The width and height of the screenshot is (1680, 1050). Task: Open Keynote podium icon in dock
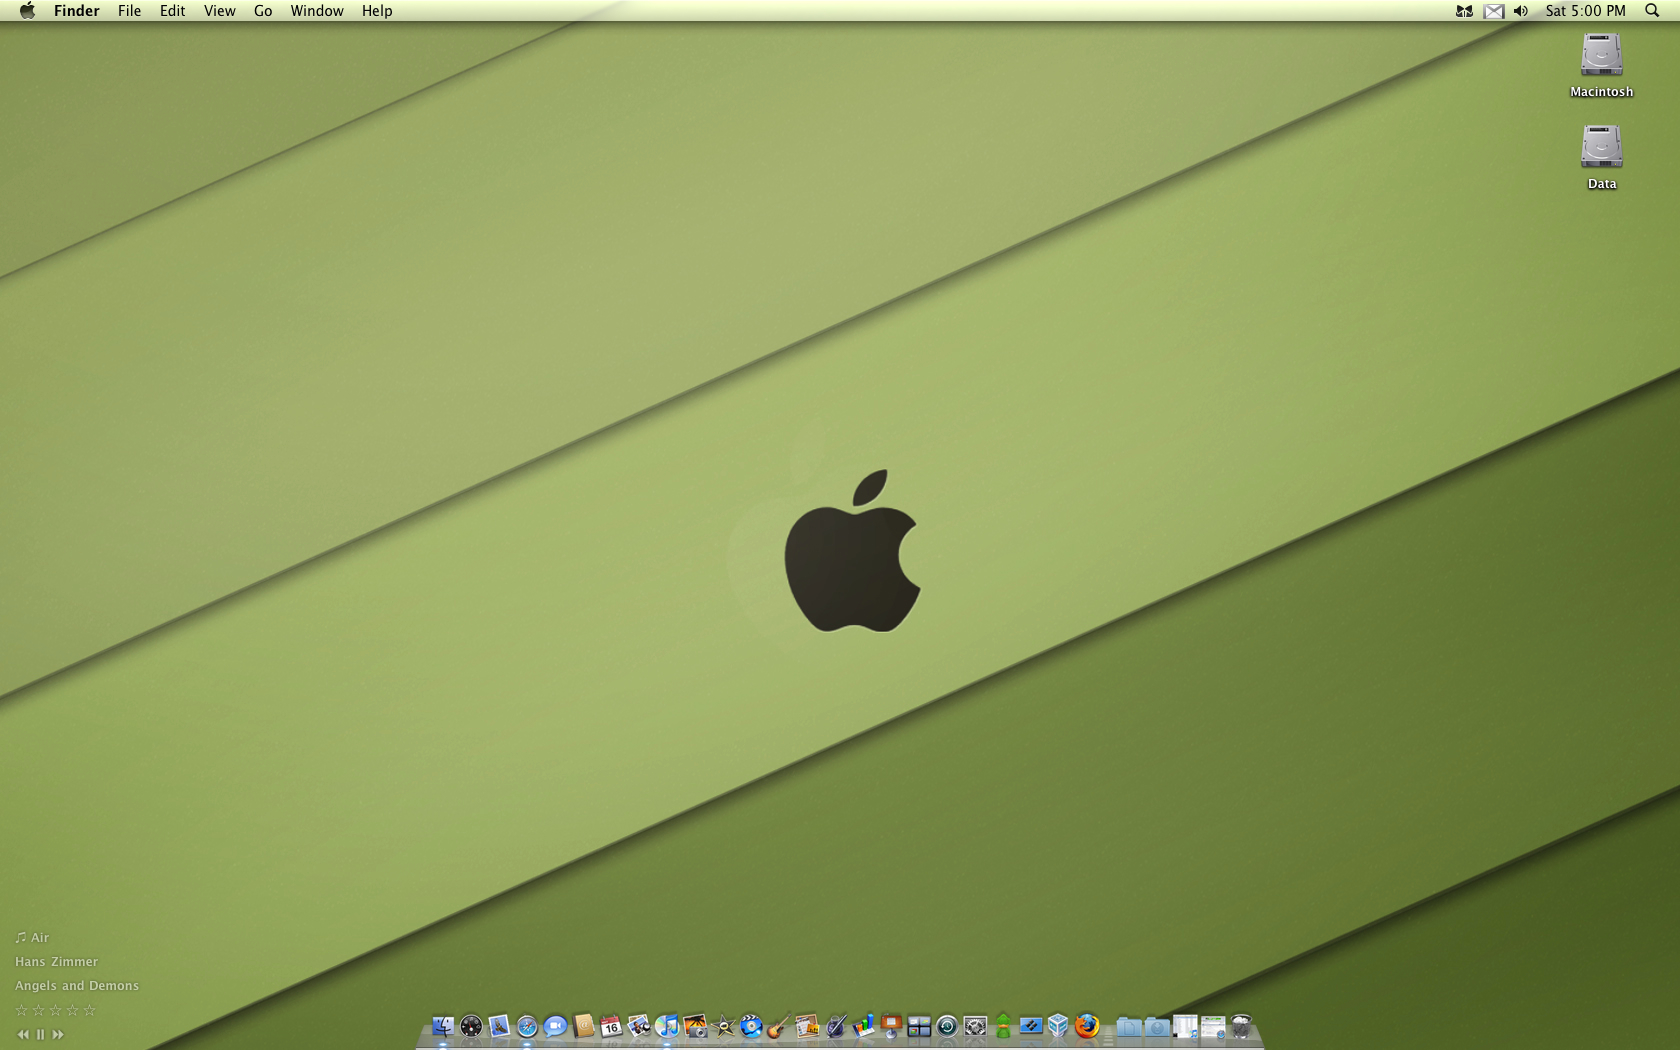pos(891,1026)
